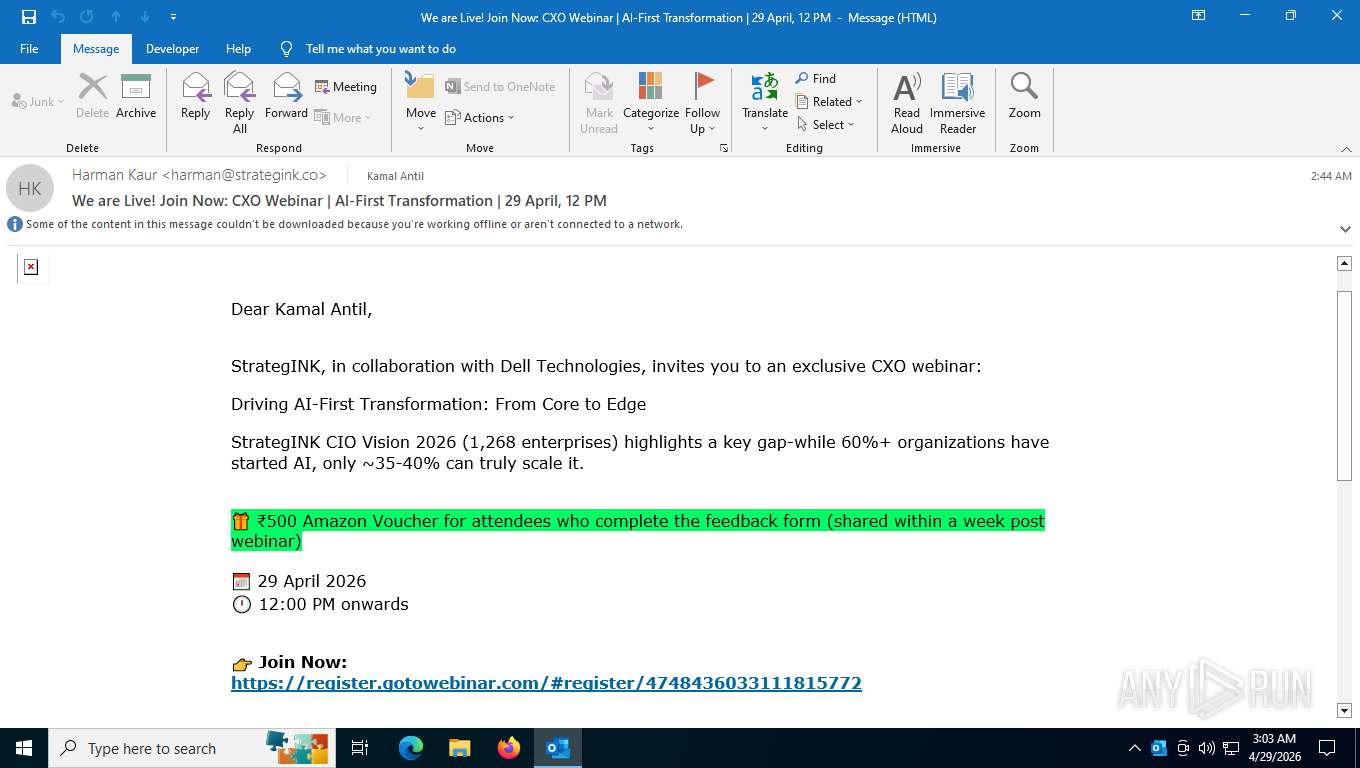Click the received time 2:44 AM

click(x=1331, y=176)
